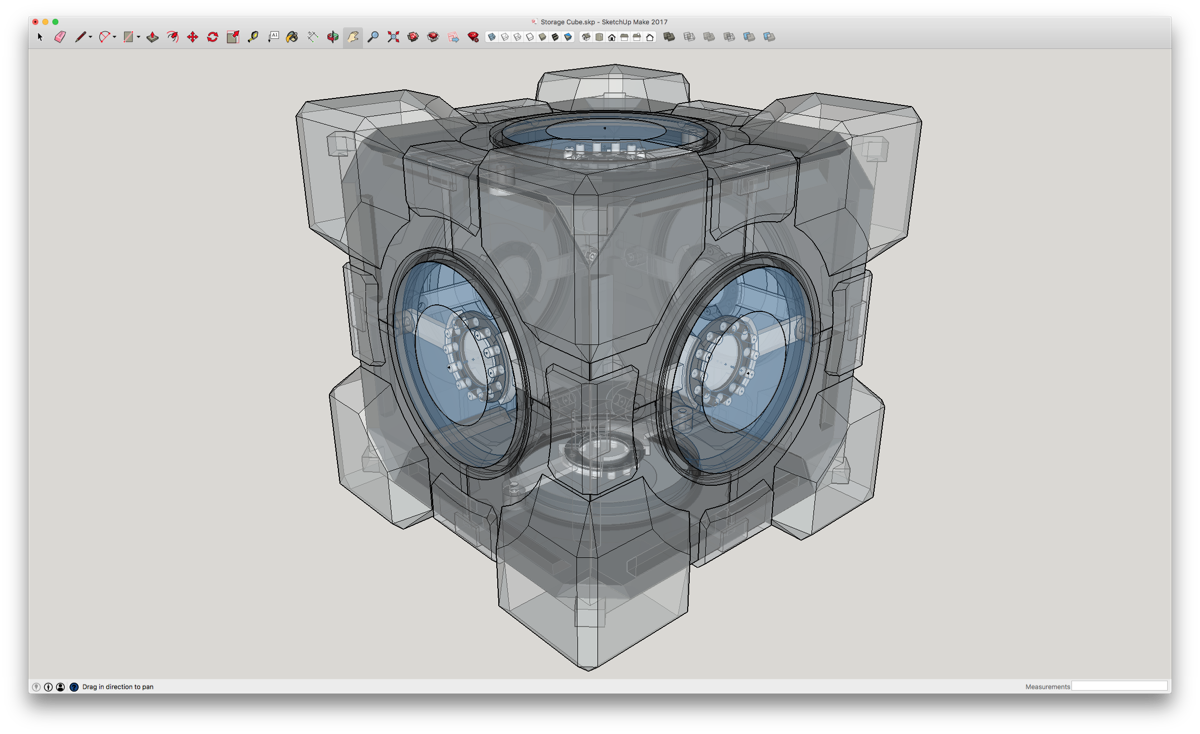Screen dimensions: 1200x734
Task: Click the geo-location status bar icon
Action: (x=36, y=687)
